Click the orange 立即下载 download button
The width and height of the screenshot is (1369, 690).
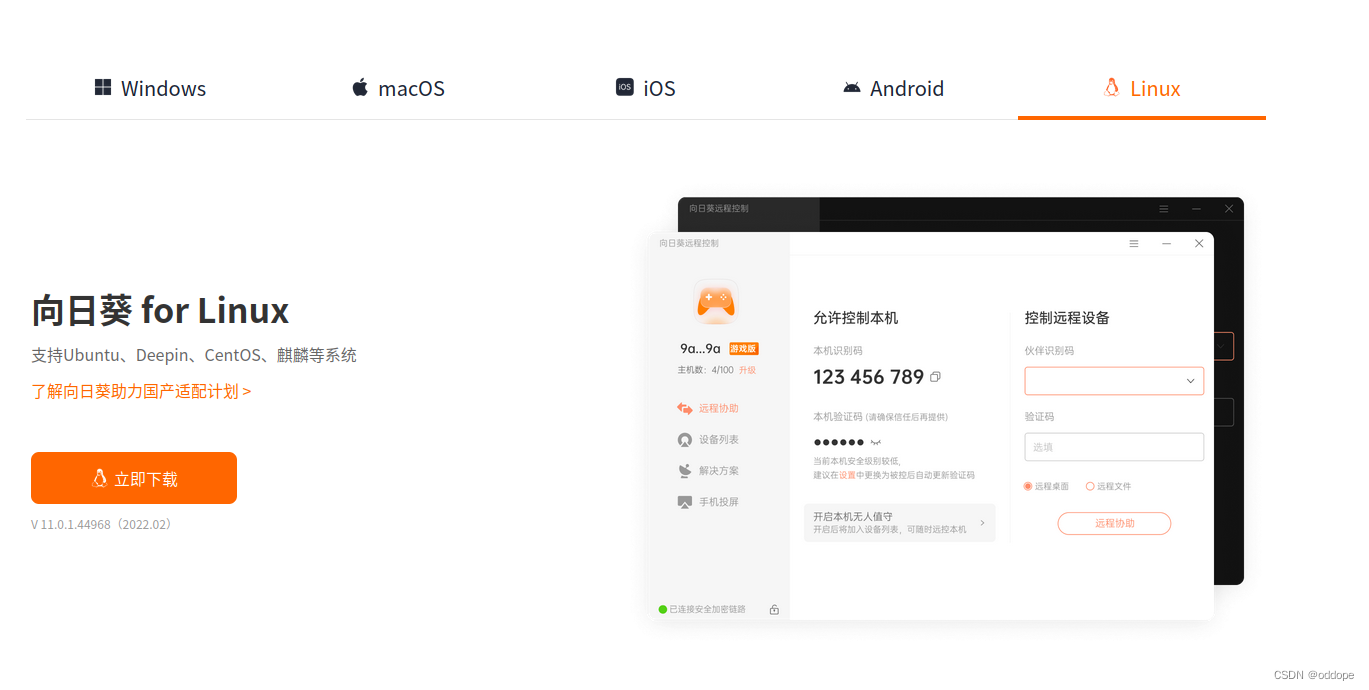[134, 478]
